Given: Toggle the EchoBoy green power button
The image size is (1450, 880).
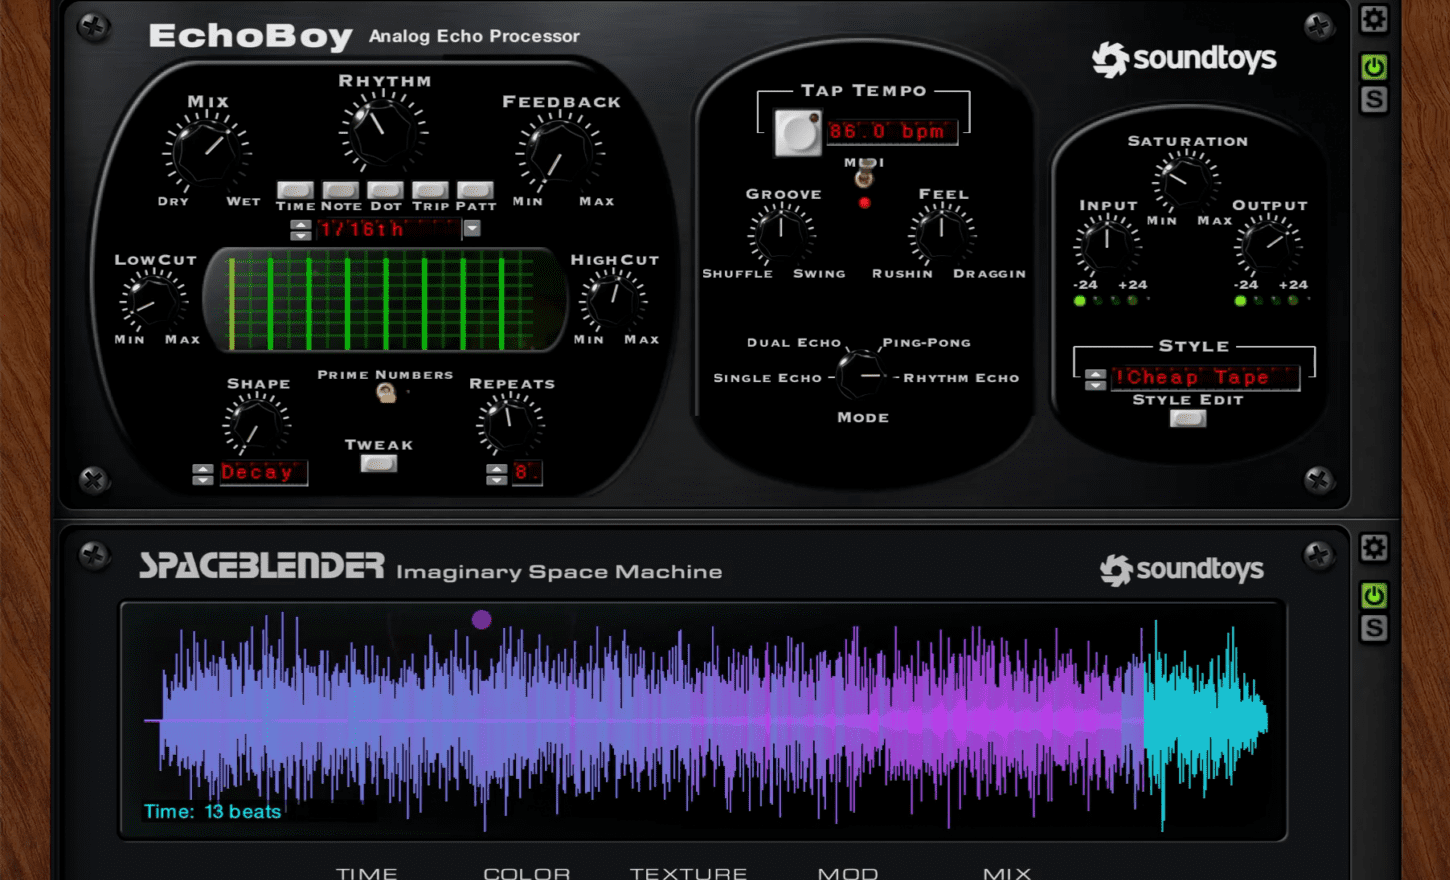Looking at the screenshot, I should tap(1374, 67).
